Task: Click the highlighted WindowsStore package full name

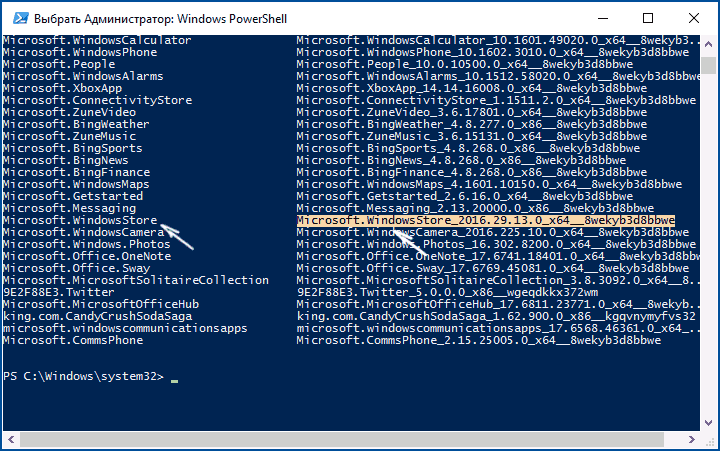Action: 485,220
